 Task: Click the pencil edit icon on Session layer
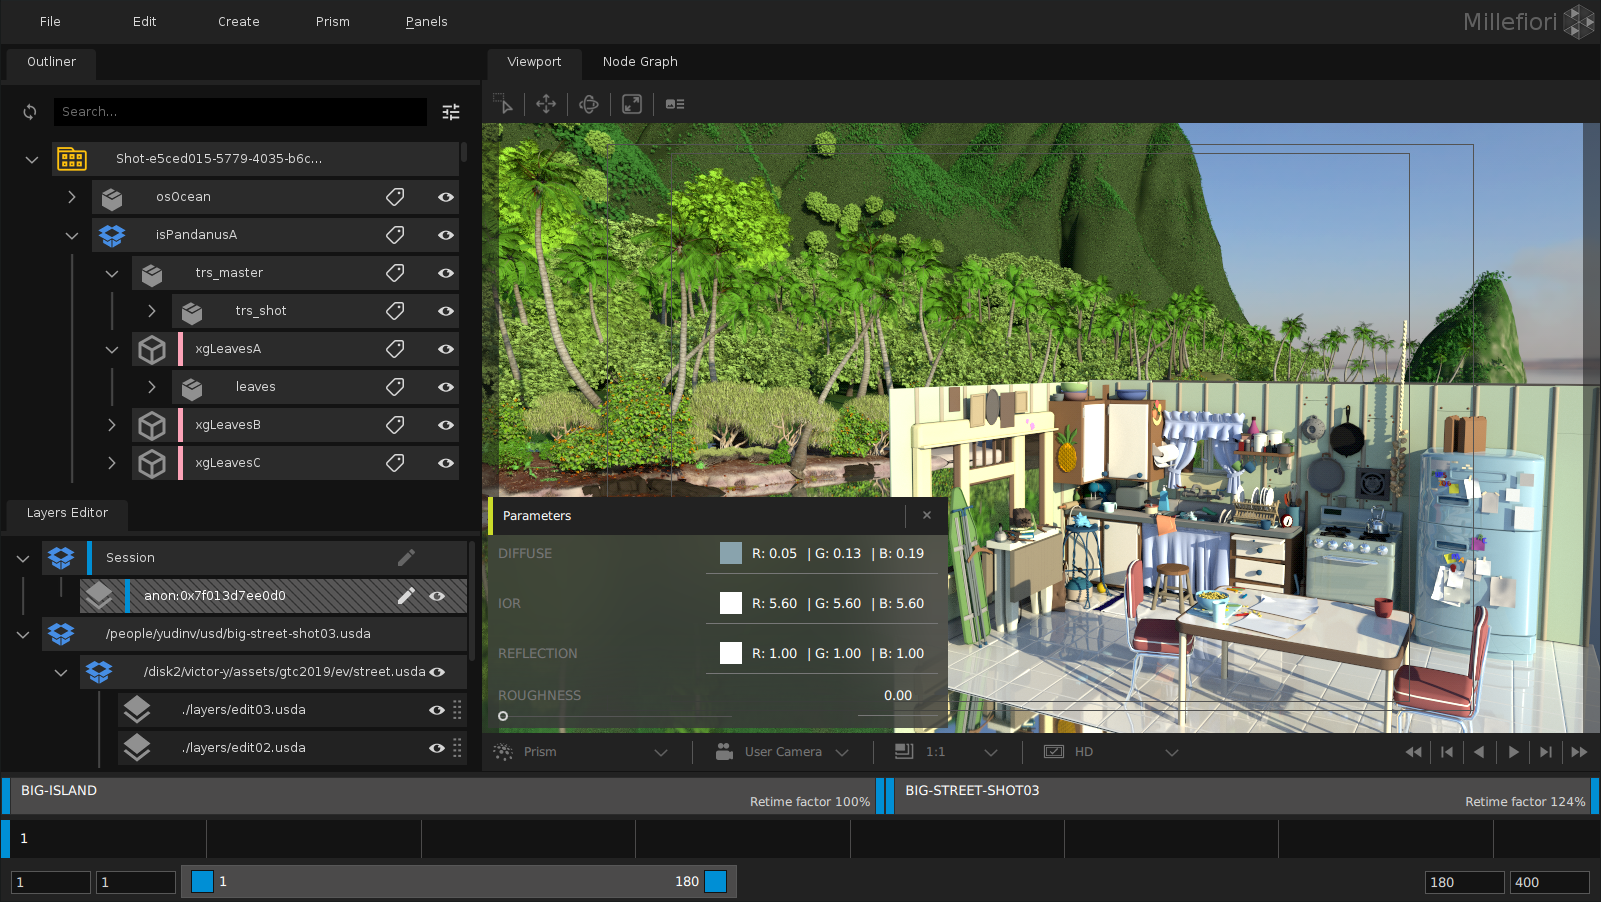[406, 558]
